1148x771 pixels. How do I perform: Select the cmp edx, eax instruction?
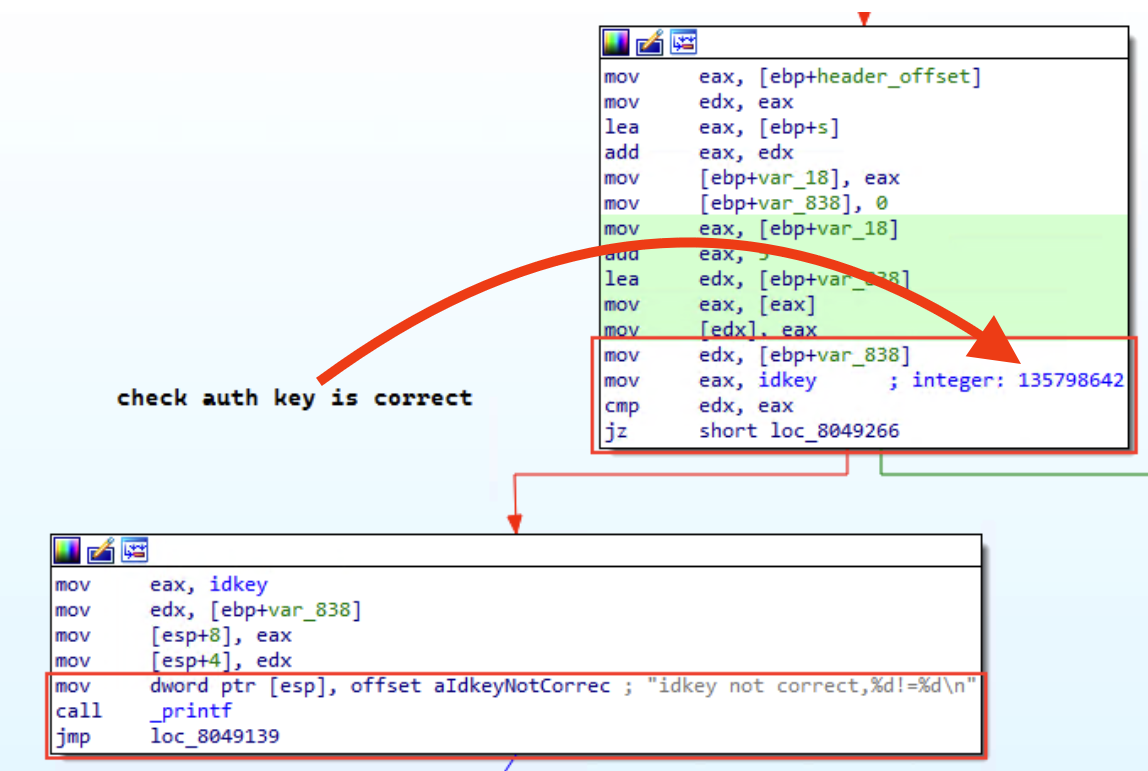700,406
